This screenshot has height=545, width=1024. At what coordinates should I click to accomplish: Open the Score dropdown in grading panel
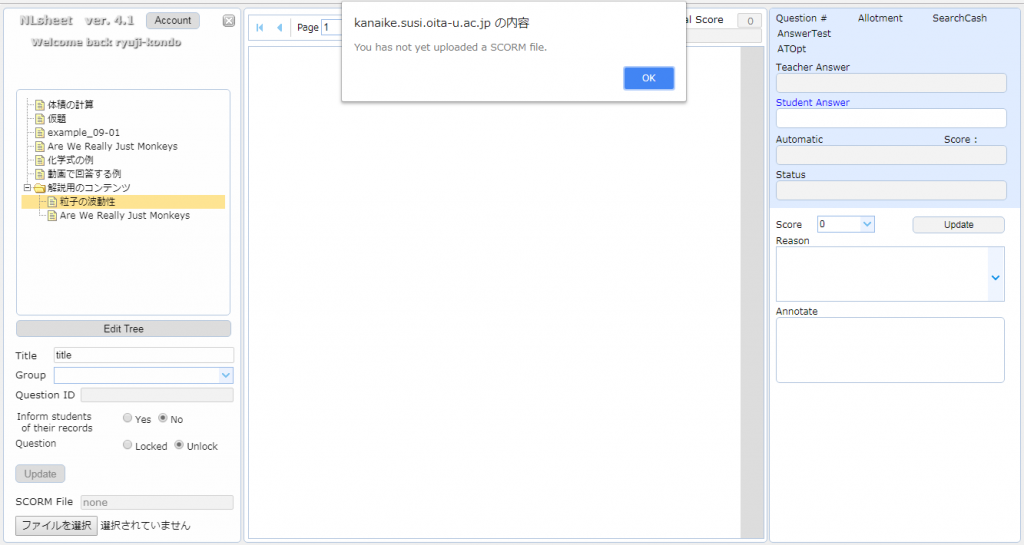pyautogui.click(x=866, y=225)
